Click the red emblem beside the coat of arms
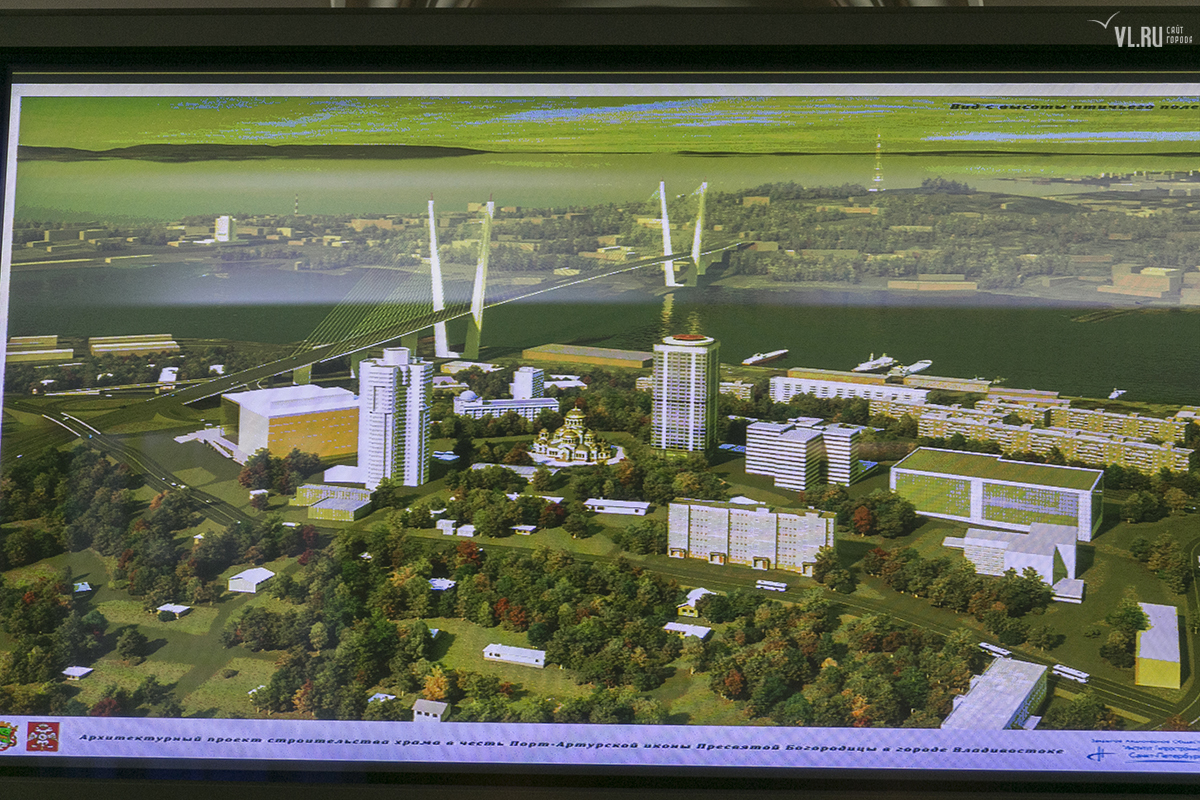The width and height of the screenshot is (1200, 800). point(42,737)
